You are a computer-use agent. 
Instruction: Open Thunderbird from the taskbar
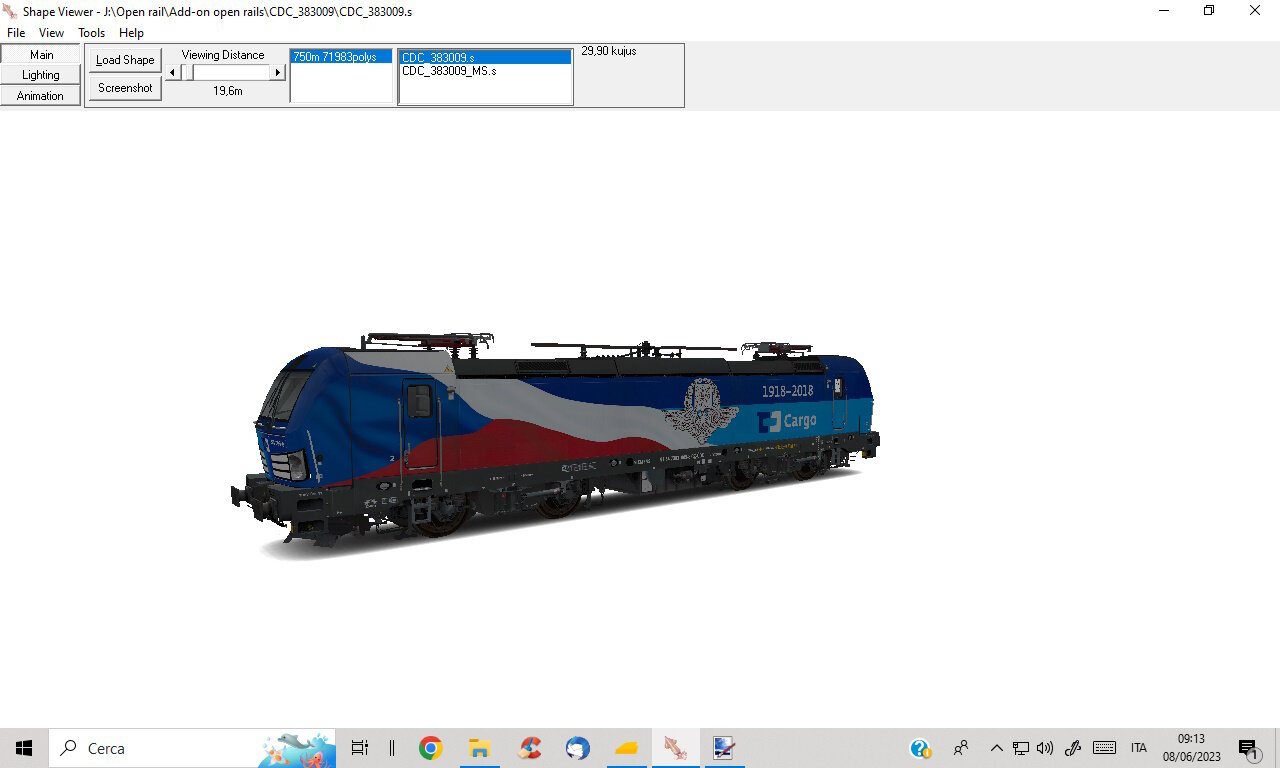coord(577,748)
